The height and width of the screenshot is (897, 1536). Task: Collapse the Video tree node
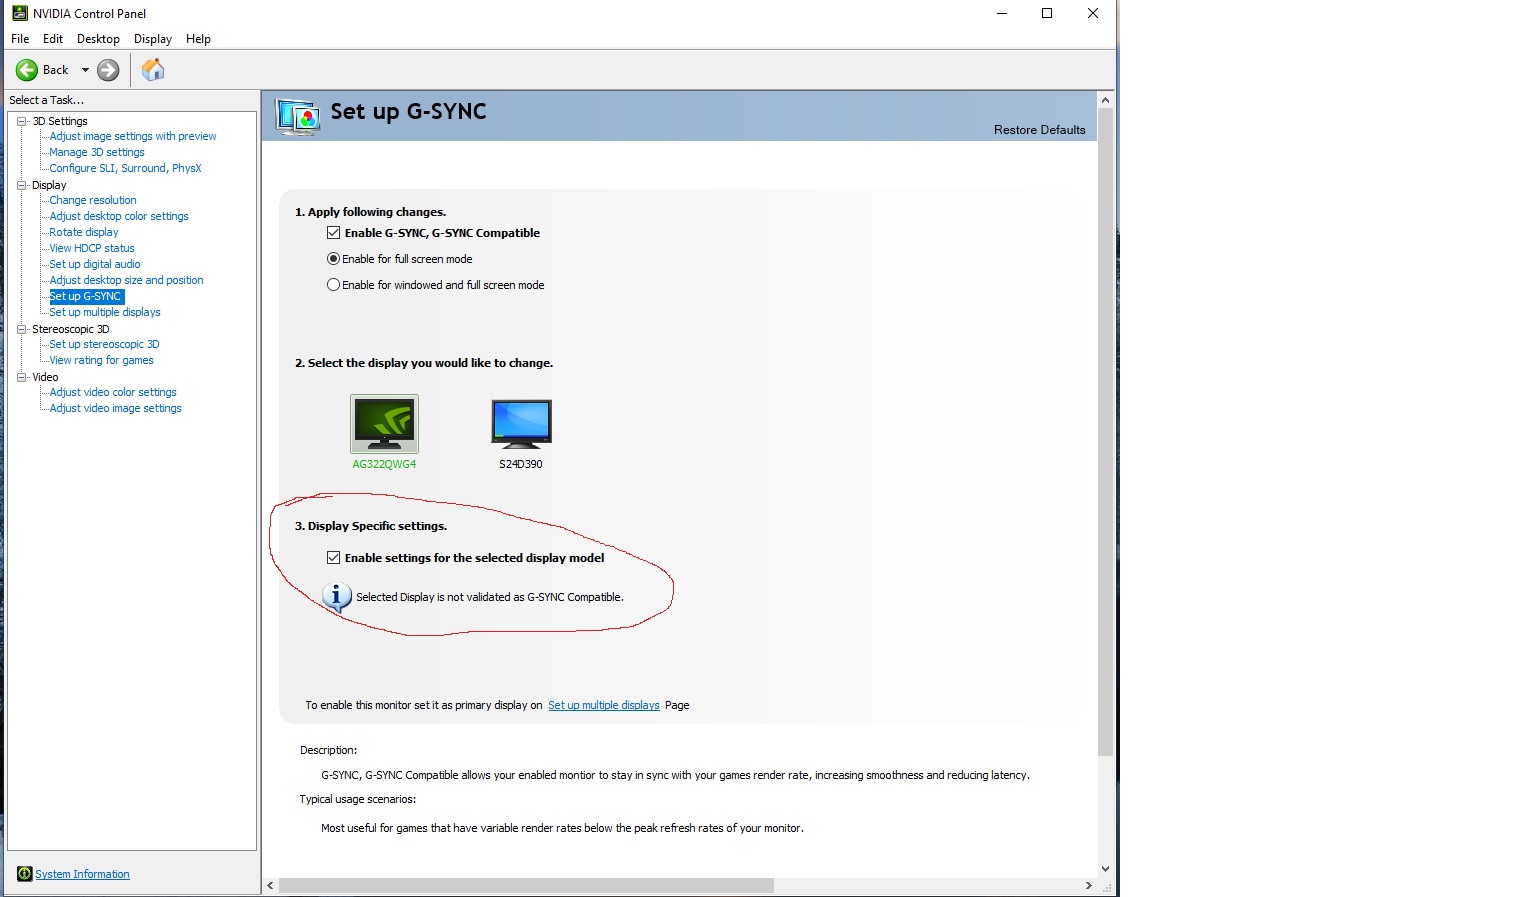click(x=22, y=377)
